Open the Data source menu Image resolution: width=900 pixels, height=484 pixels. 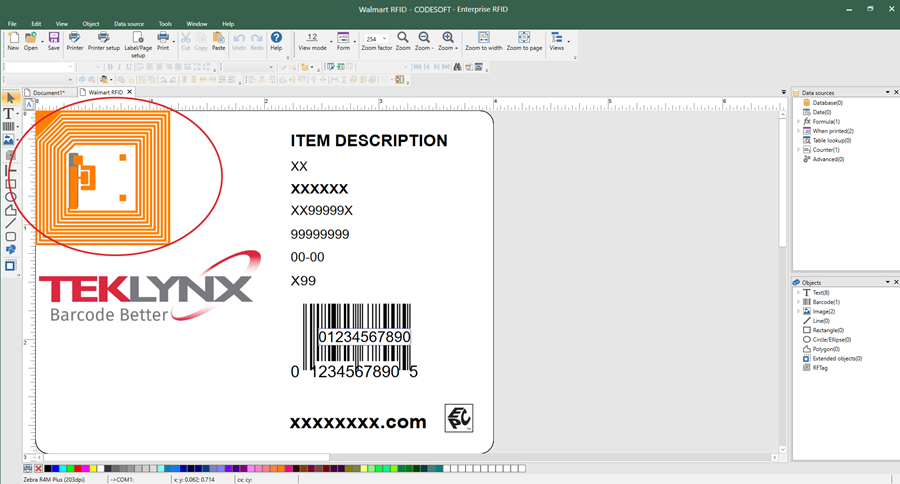(x=129, y=24)
